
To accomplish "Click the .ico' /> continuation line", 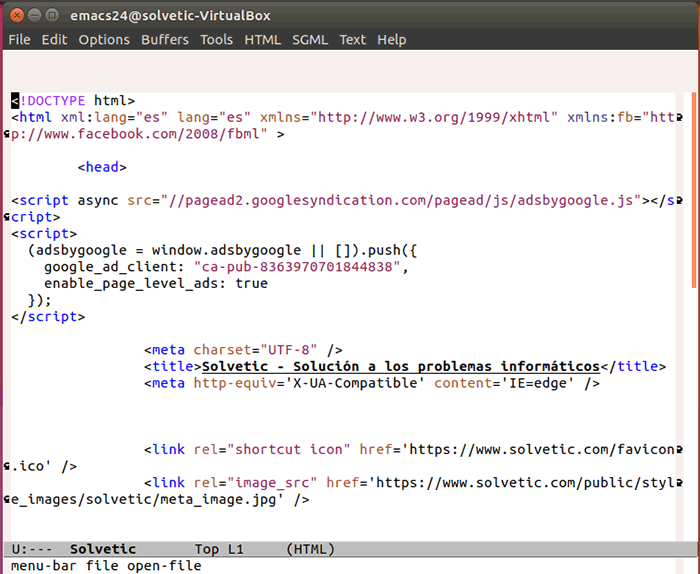I will [x=44, y=466].
